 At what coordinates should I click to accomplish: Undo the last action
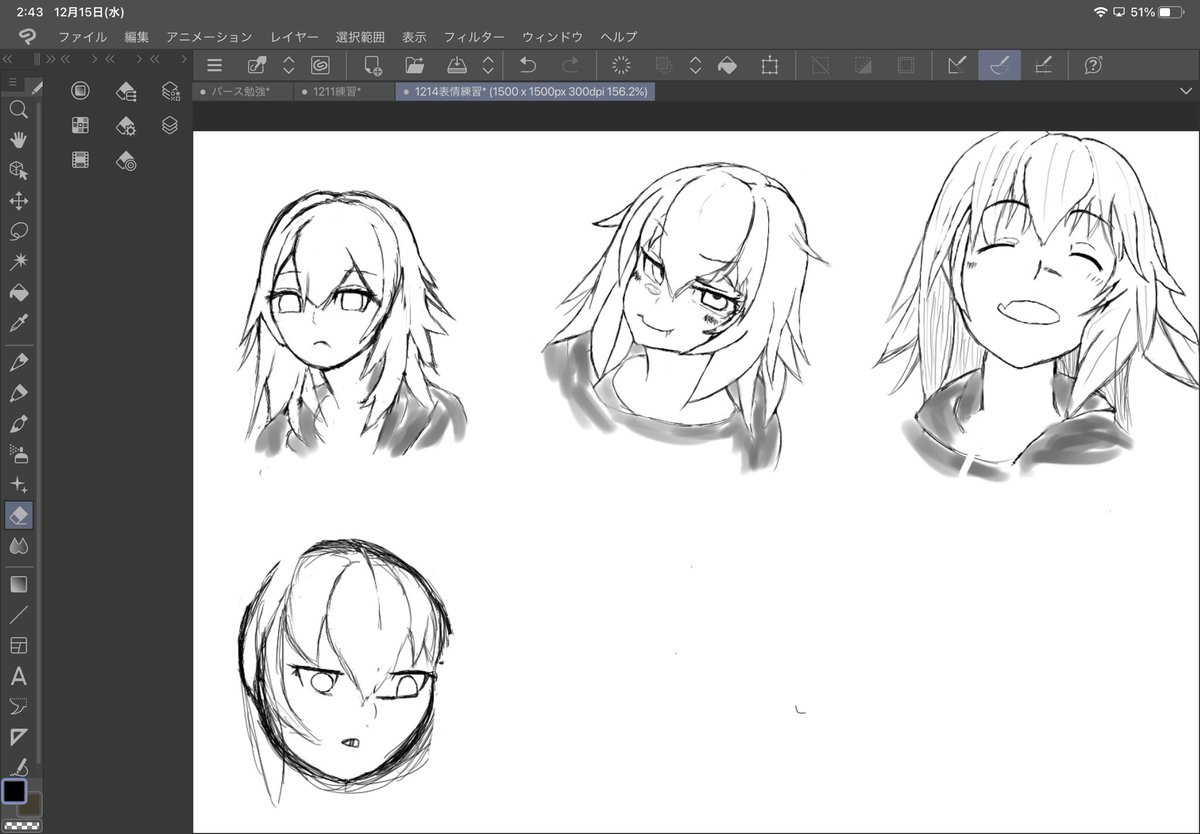pos(528,66)
